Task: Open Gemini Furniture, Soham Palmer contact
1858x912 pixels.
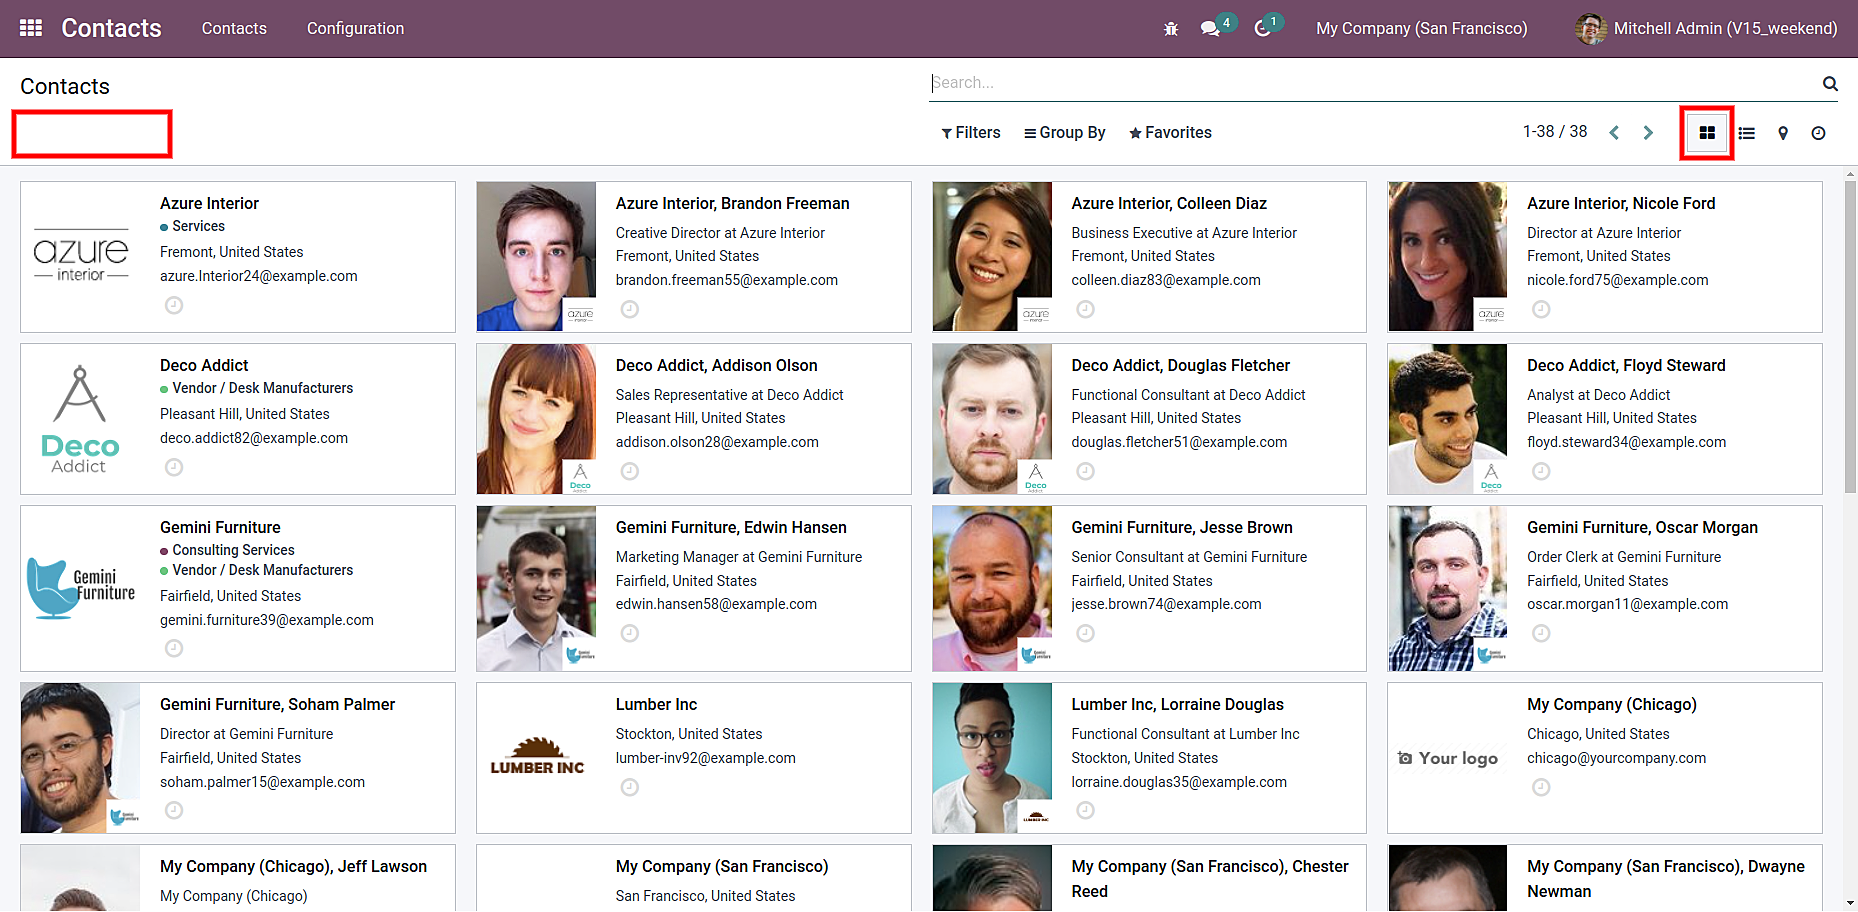Action: tap(238, 758)
